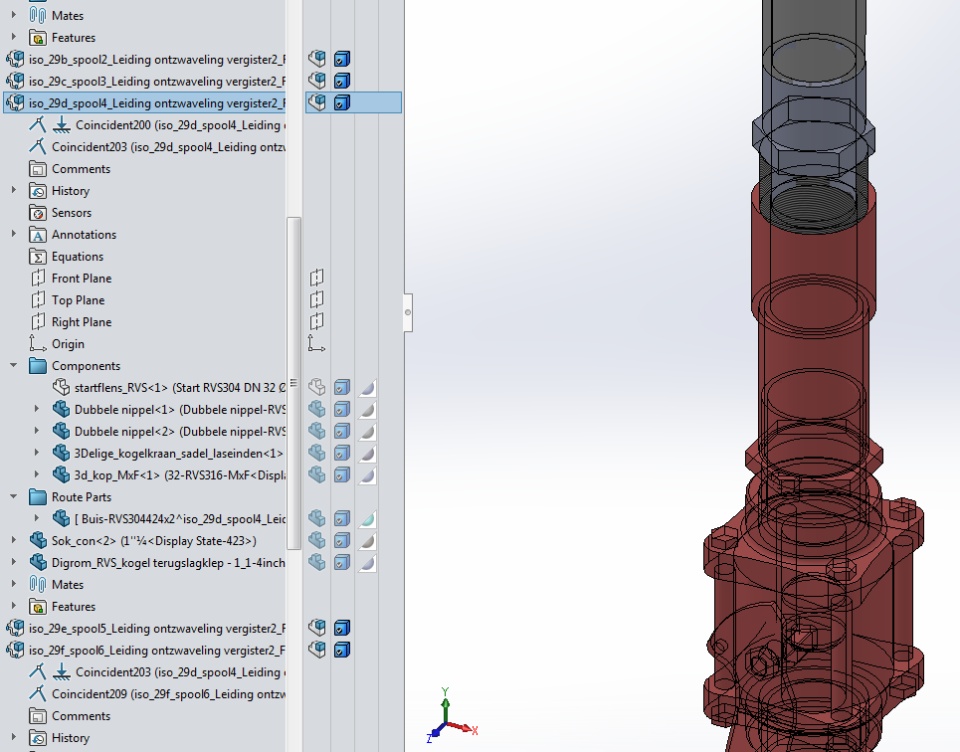Click appearance swatch for Digrom_RVS_kogel terugslagklep
This screenshot has width=960, height=752.
click(367, 563)
